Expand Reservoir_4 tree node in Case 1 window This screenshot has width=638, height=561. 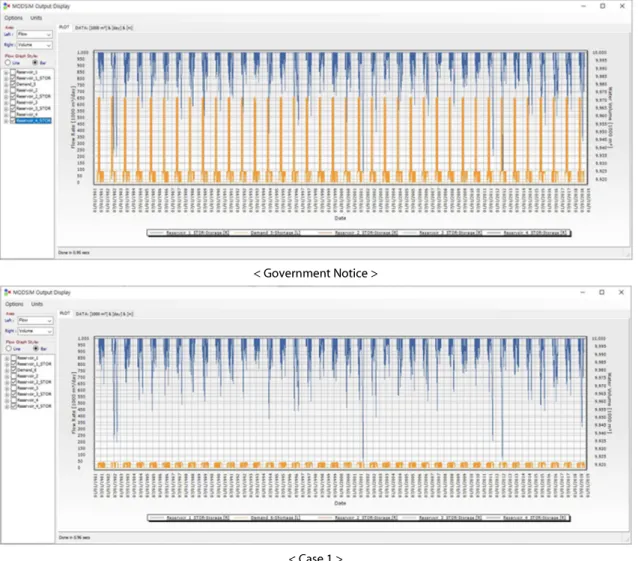(7, 400)
